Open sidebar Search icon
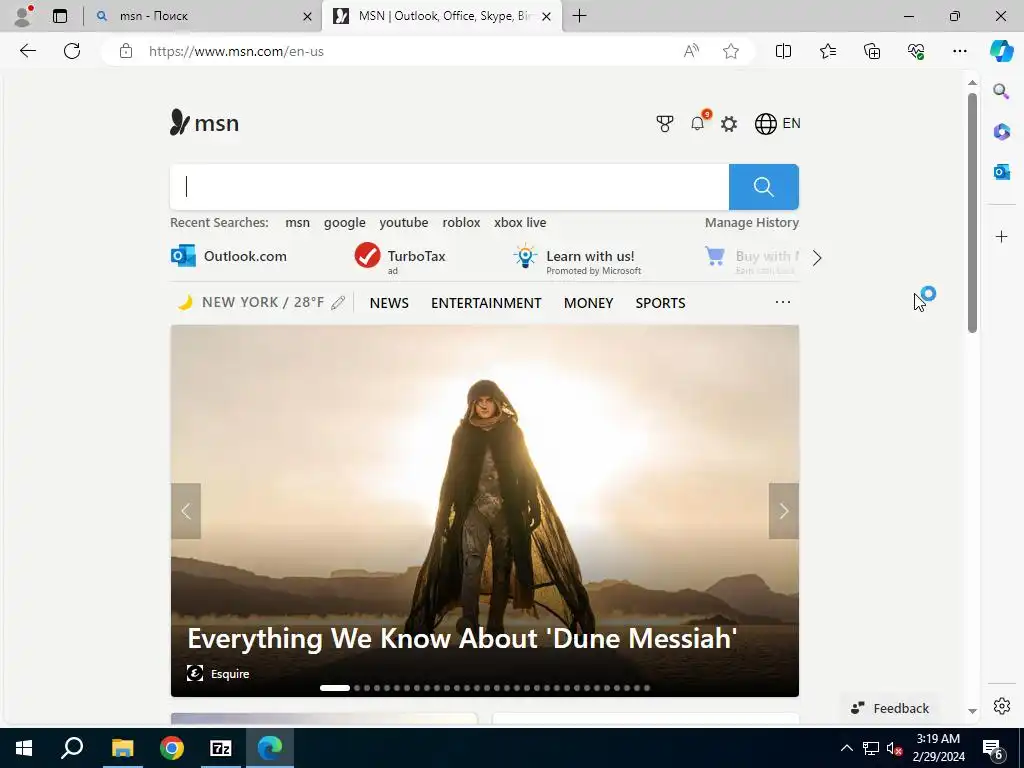Image resolution: width=1024 pixels, height=768 pixels. pos(1001,91)
